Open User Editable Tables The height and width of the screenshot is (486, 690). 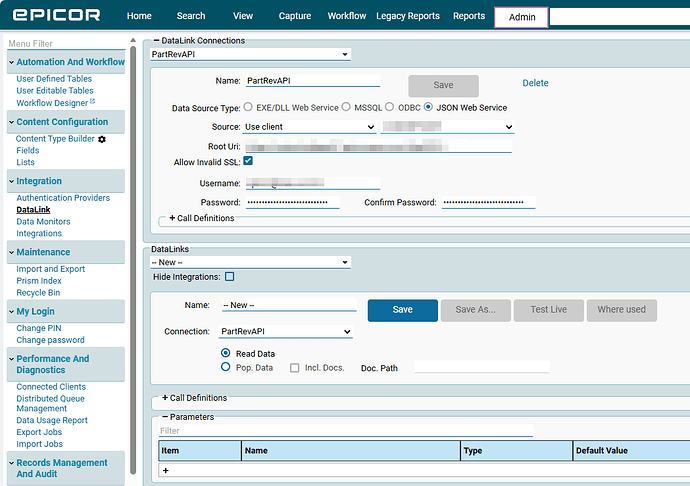[x=55, y=91]
